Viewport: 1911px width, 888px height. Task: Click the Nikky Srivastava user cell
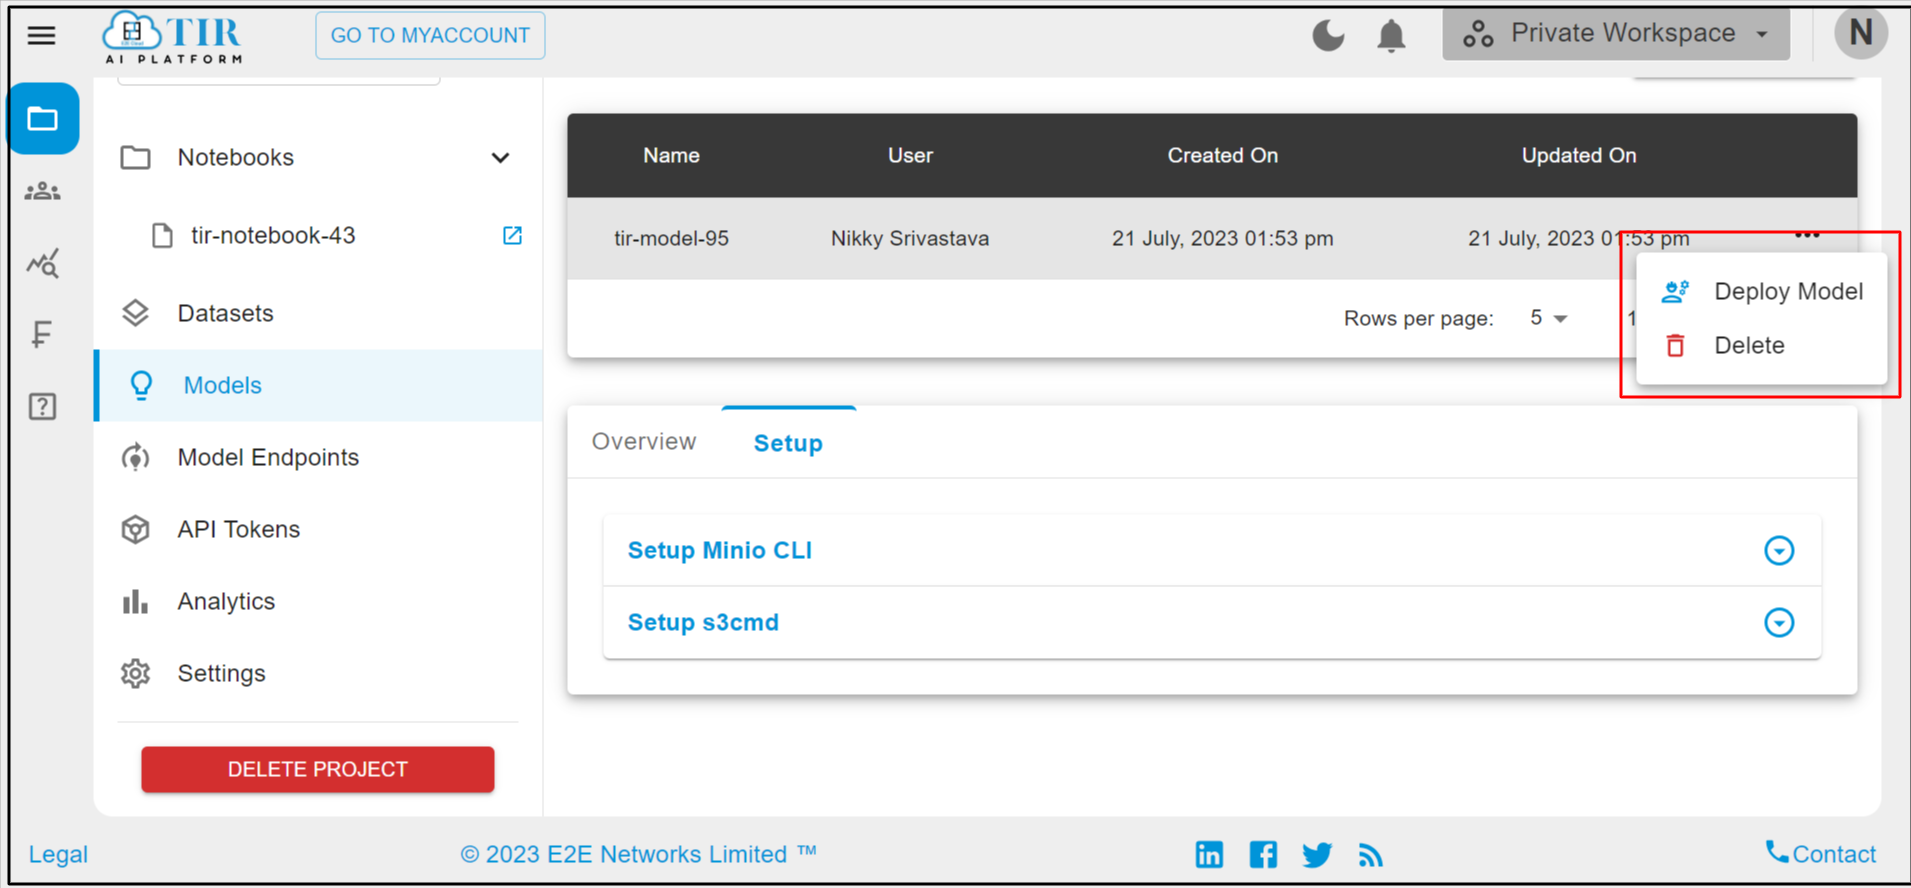910,238
